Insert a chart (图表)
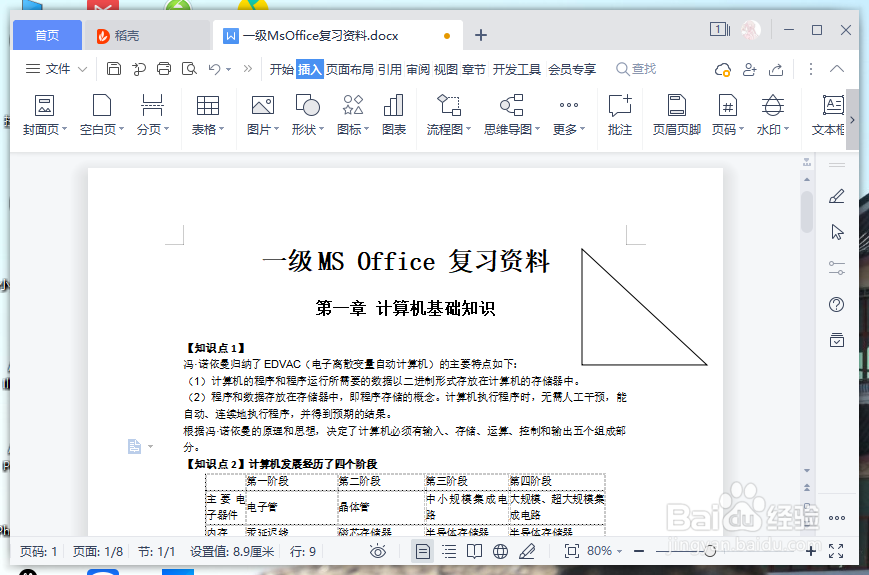This screenshot has width=869, height=575. [394, 115]
